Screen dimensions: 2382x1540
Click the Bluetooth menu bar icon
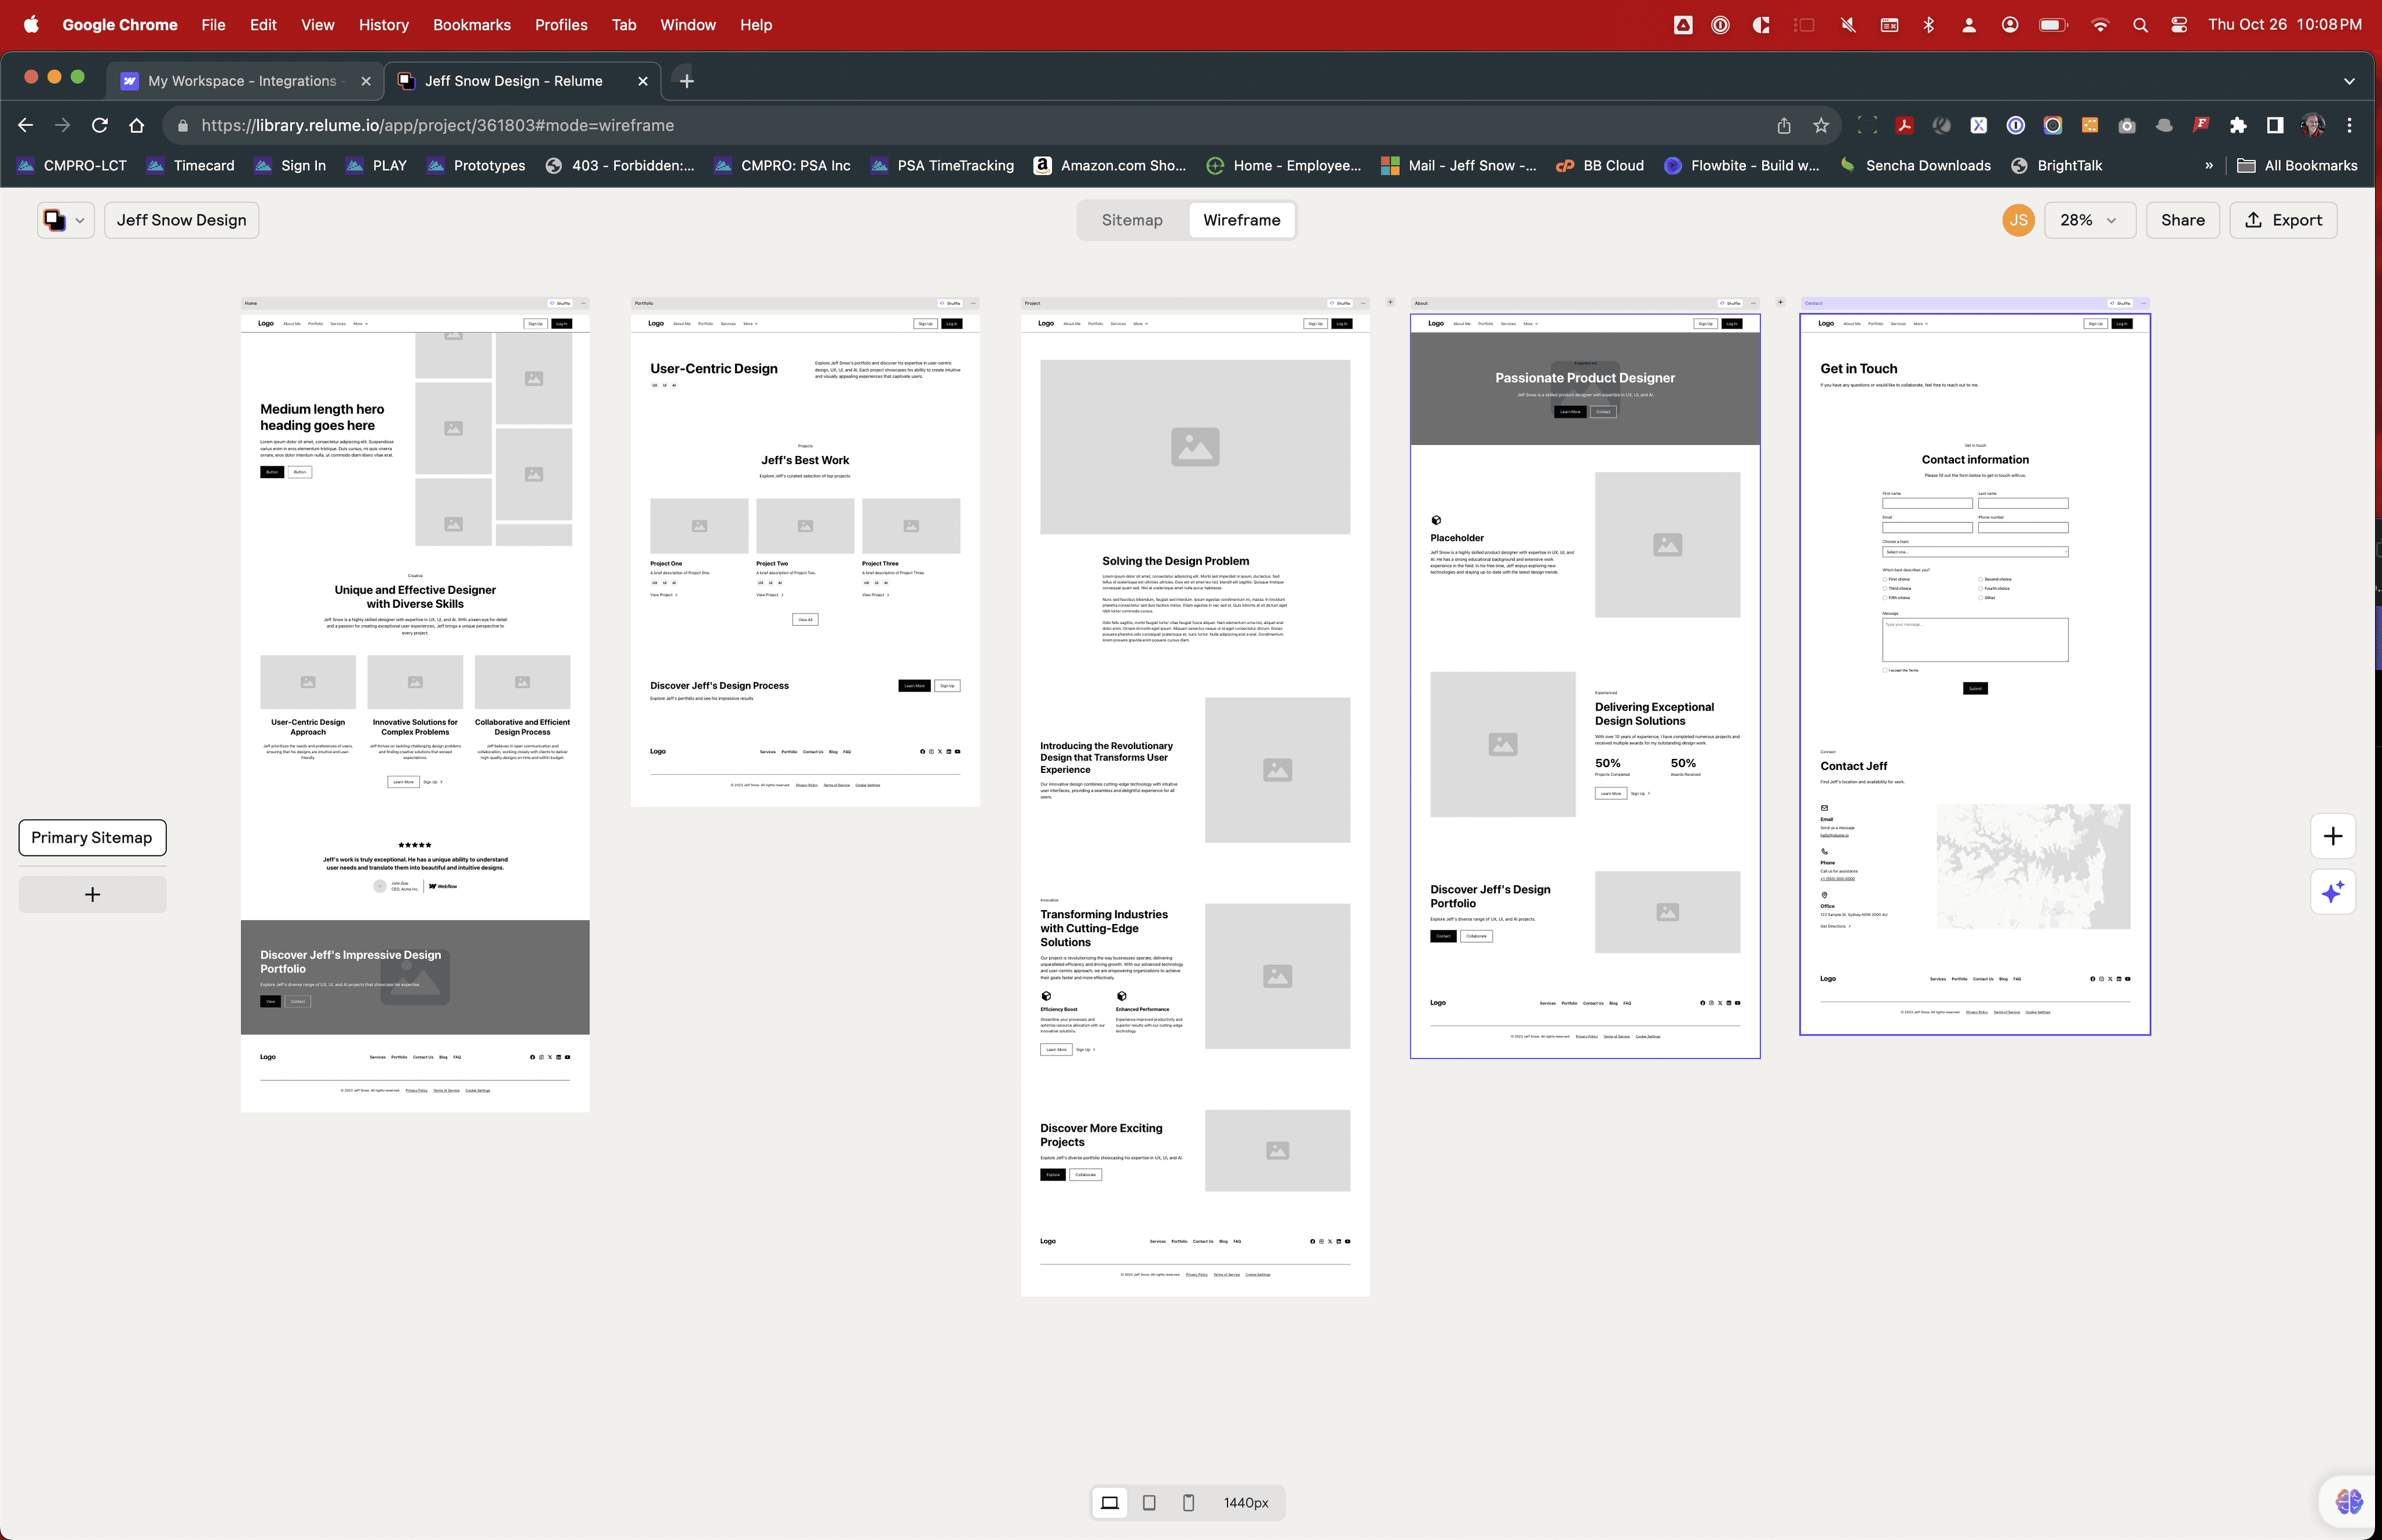(x=1929, y=25)
